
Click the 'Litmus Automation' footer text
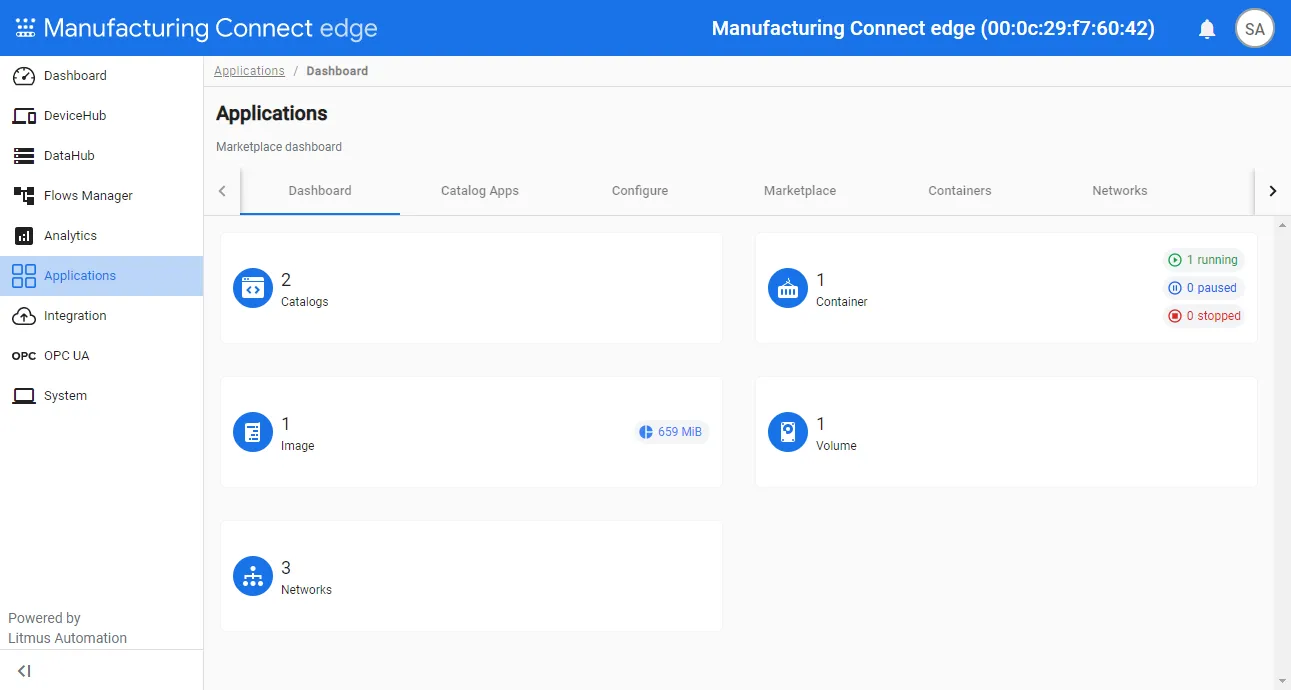click(x=68, y=638)
